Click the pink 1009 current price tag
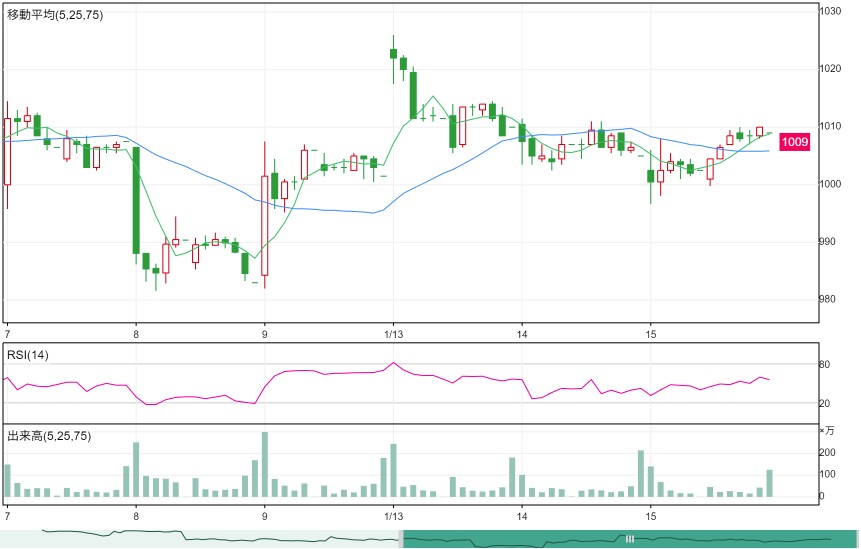This screenshot has height=549, width=861. pyautogui.click(x=795, y=142)
